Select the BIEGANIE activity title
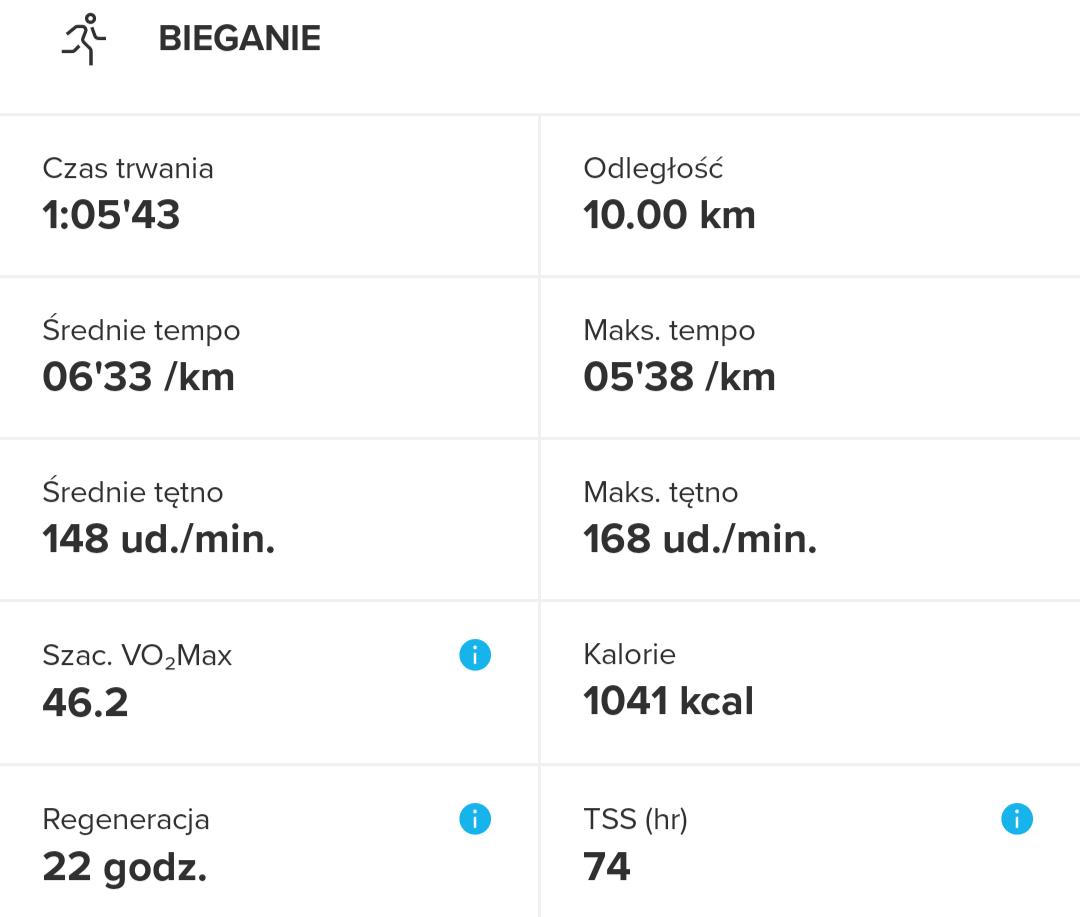Image resolution: width=1080 pixels, height=917 pixels. (x=239, y=39)
